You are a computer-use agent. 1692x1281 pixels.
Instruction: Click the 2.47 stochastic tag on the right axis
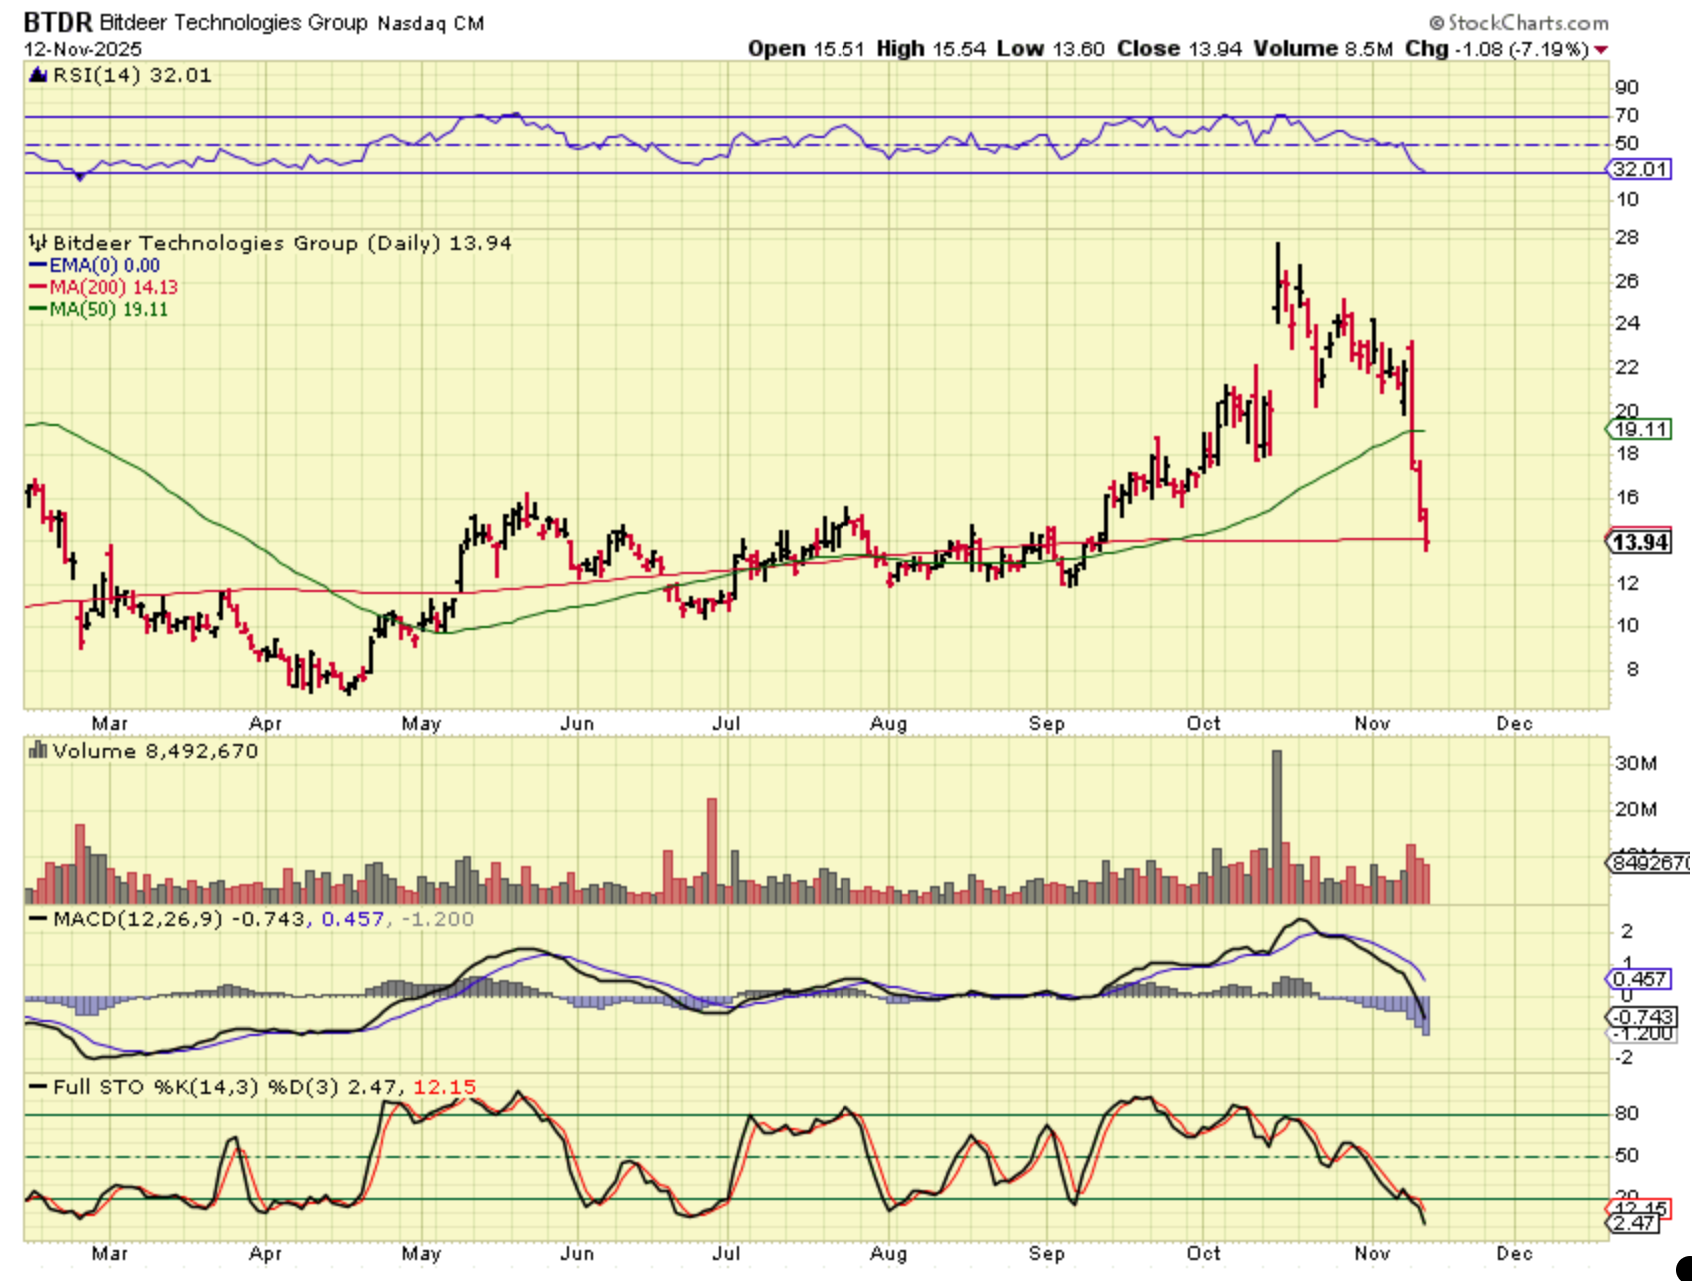tap(1634, 1223)
